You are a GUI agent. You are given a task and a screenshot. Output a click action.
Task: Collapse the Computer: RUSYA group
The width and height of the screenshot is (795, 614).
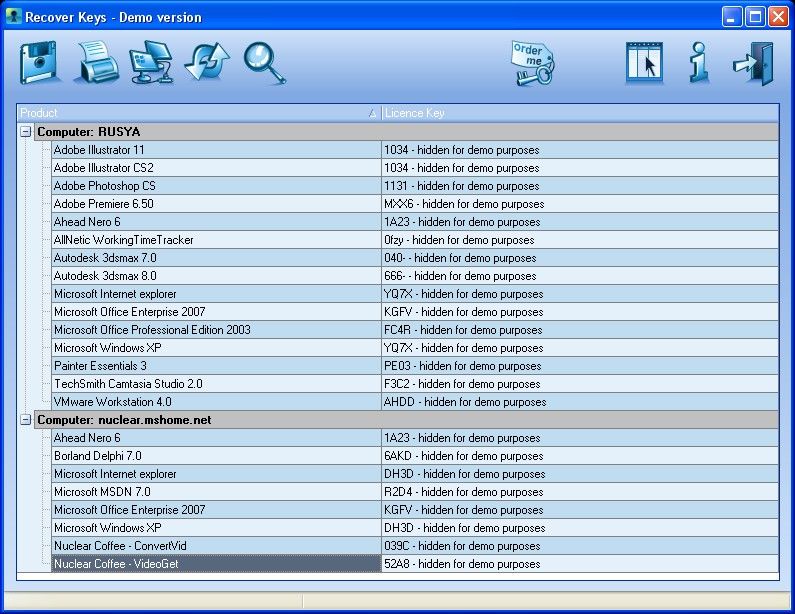(x=26, y=132)
